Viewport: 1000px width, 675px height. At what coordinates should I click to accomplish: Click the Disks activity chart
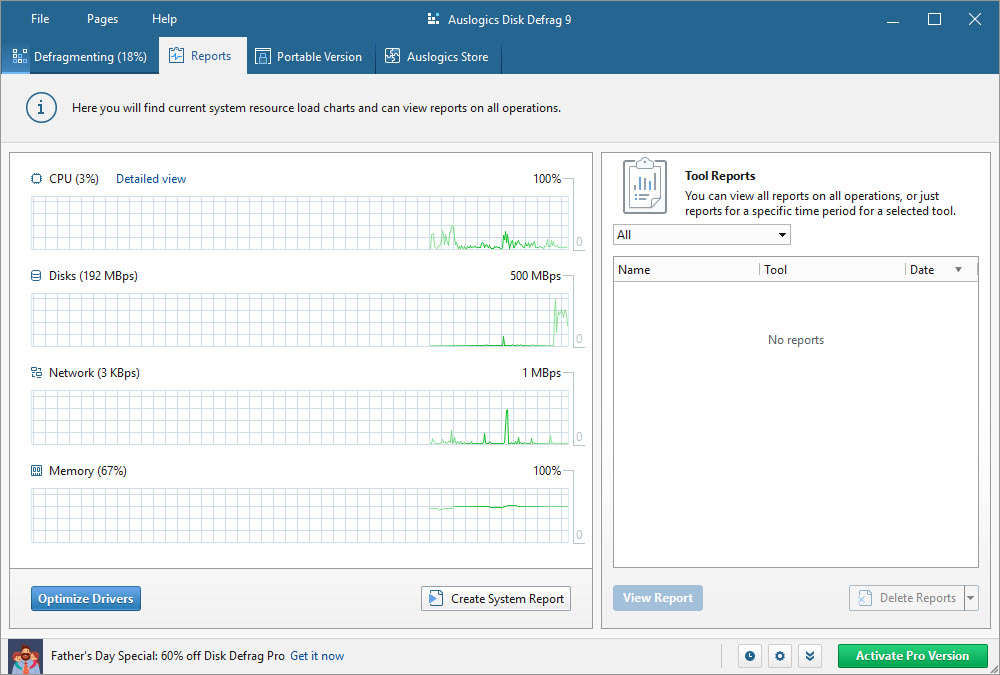coord(300,320)
